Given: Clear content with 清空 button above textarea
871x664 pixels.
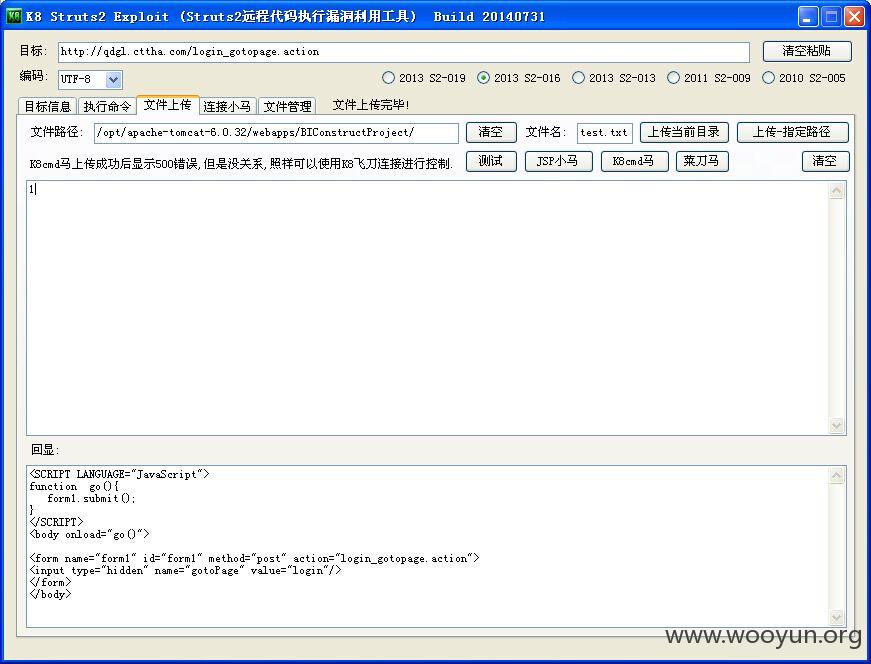Looking at the screenshot, I should (825, 161).
